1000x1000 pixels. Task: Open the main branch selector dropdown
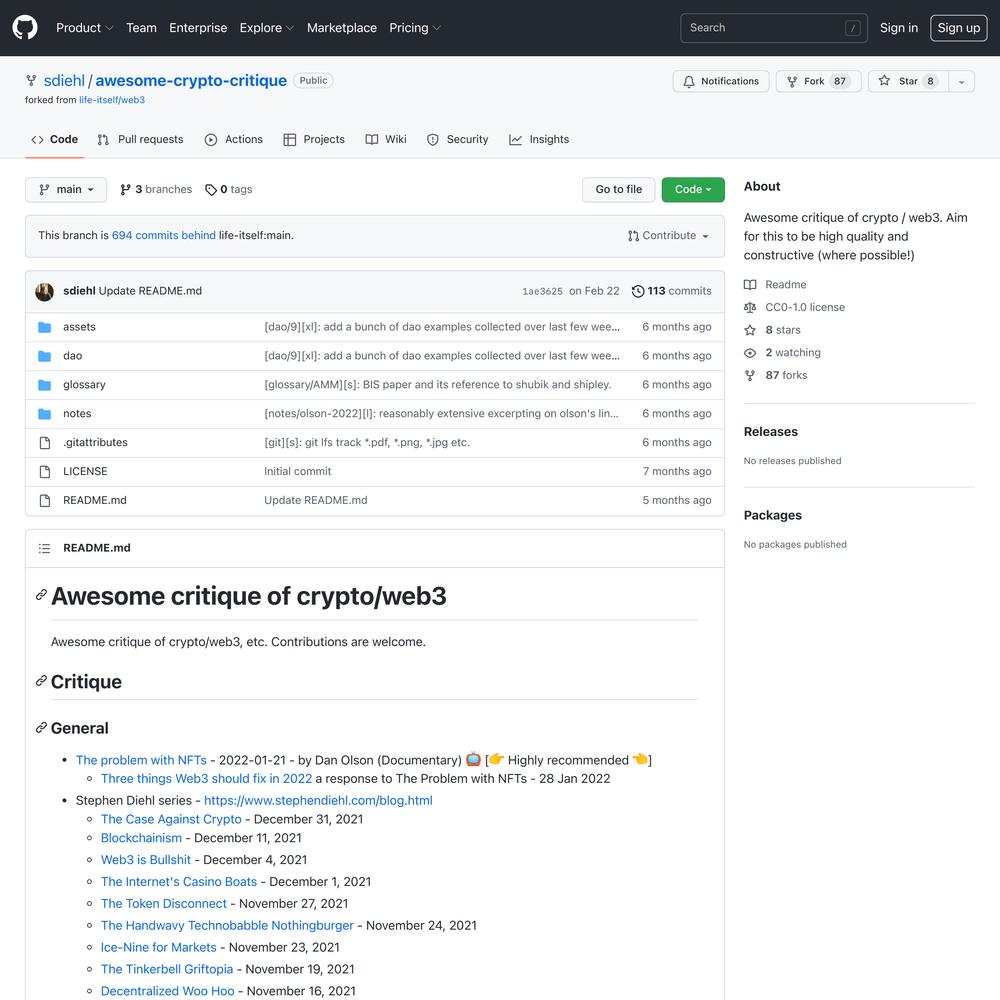(66, 189)
